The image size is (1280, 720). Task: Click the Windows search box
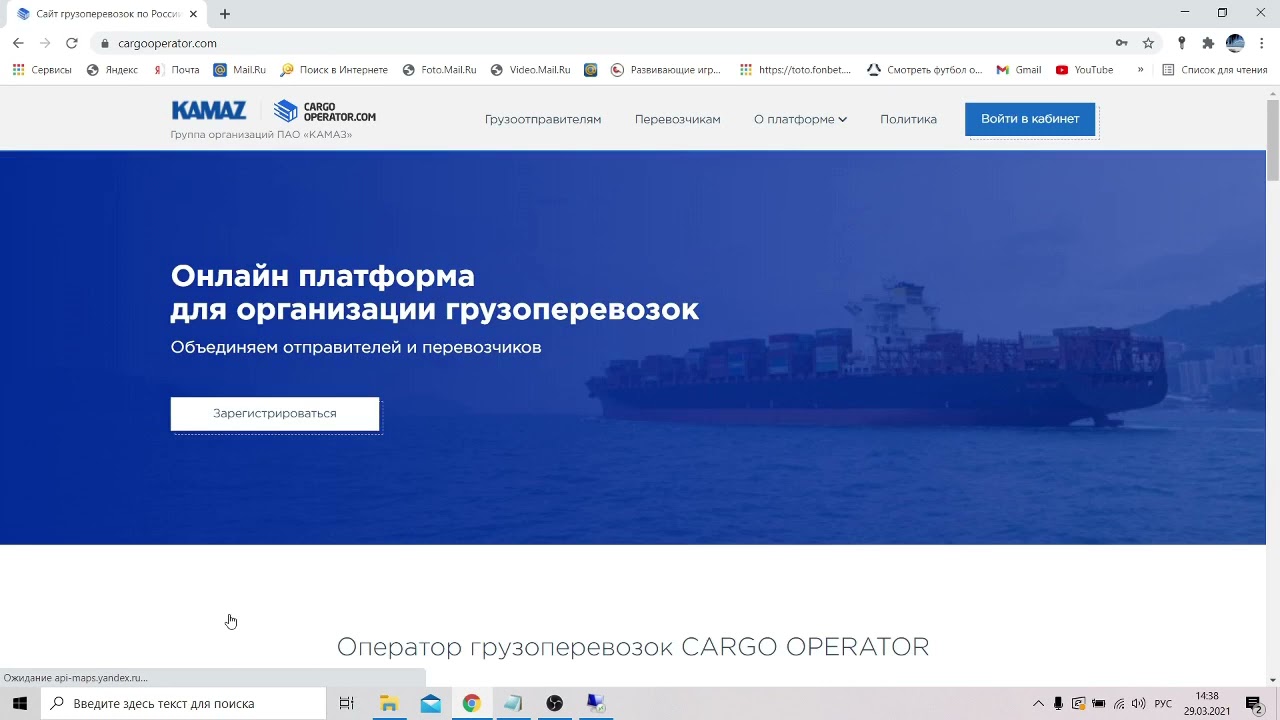click(184, 703)
